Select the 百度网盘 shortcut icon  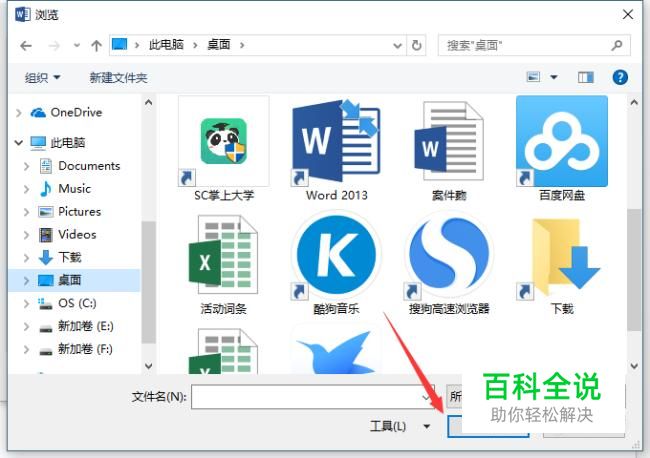(562, 141)
